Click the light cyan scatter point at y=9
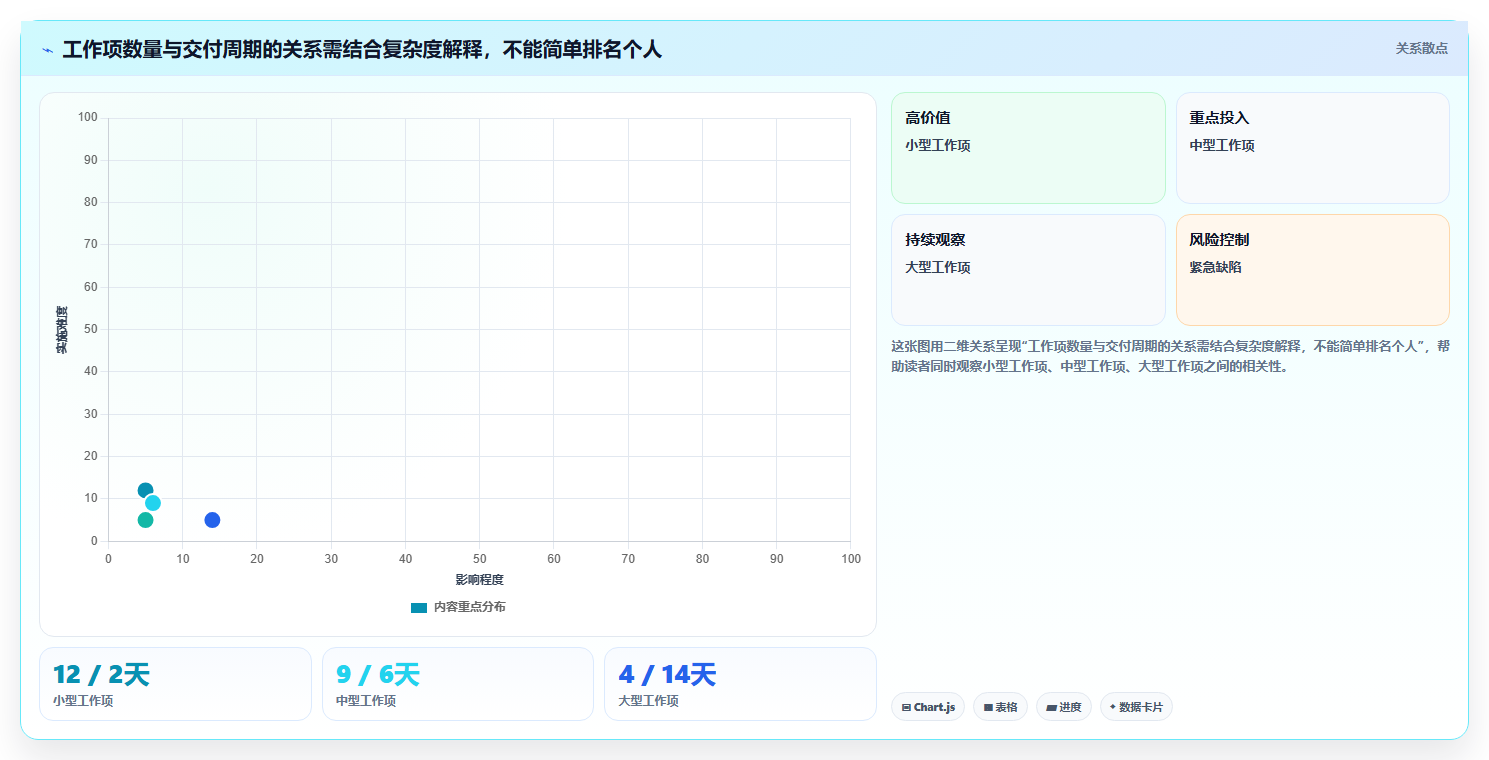Viewport: 1489px width, 760px height. (x=153, y=503)
